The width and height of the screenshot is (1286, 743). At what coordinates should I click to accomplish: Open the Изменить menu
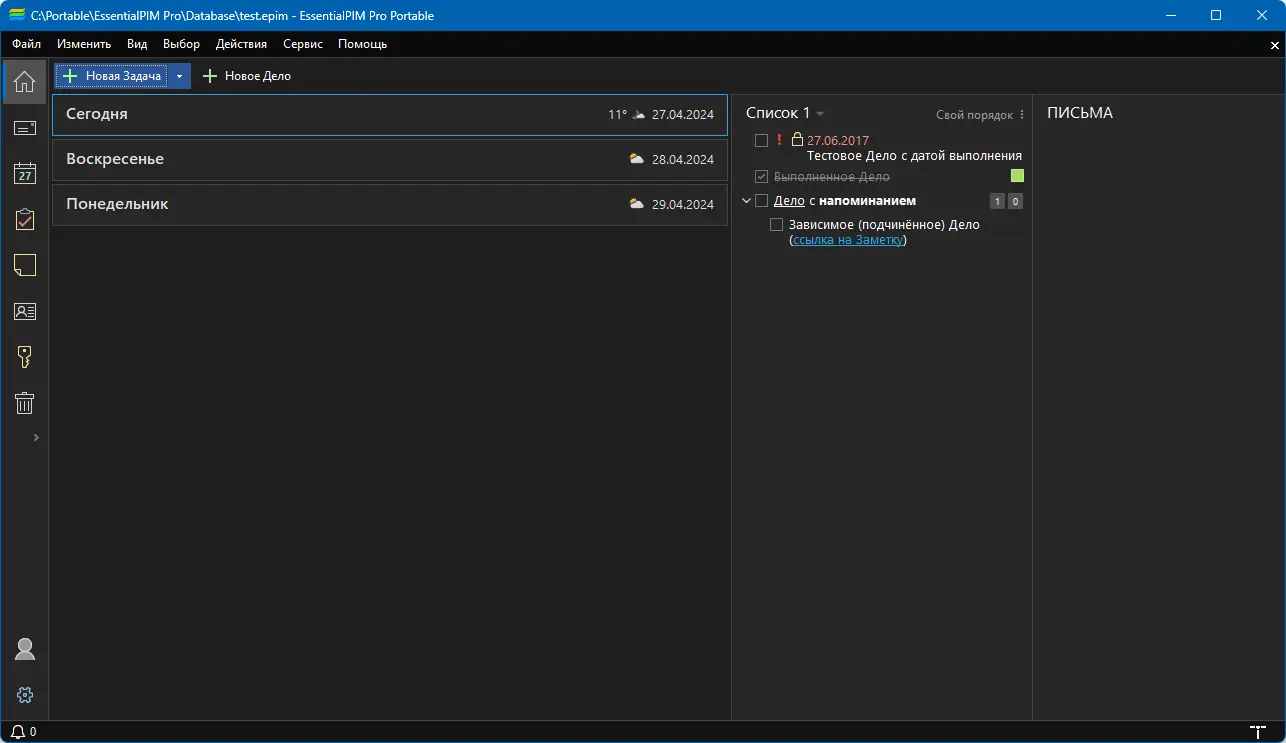point(84,44)
